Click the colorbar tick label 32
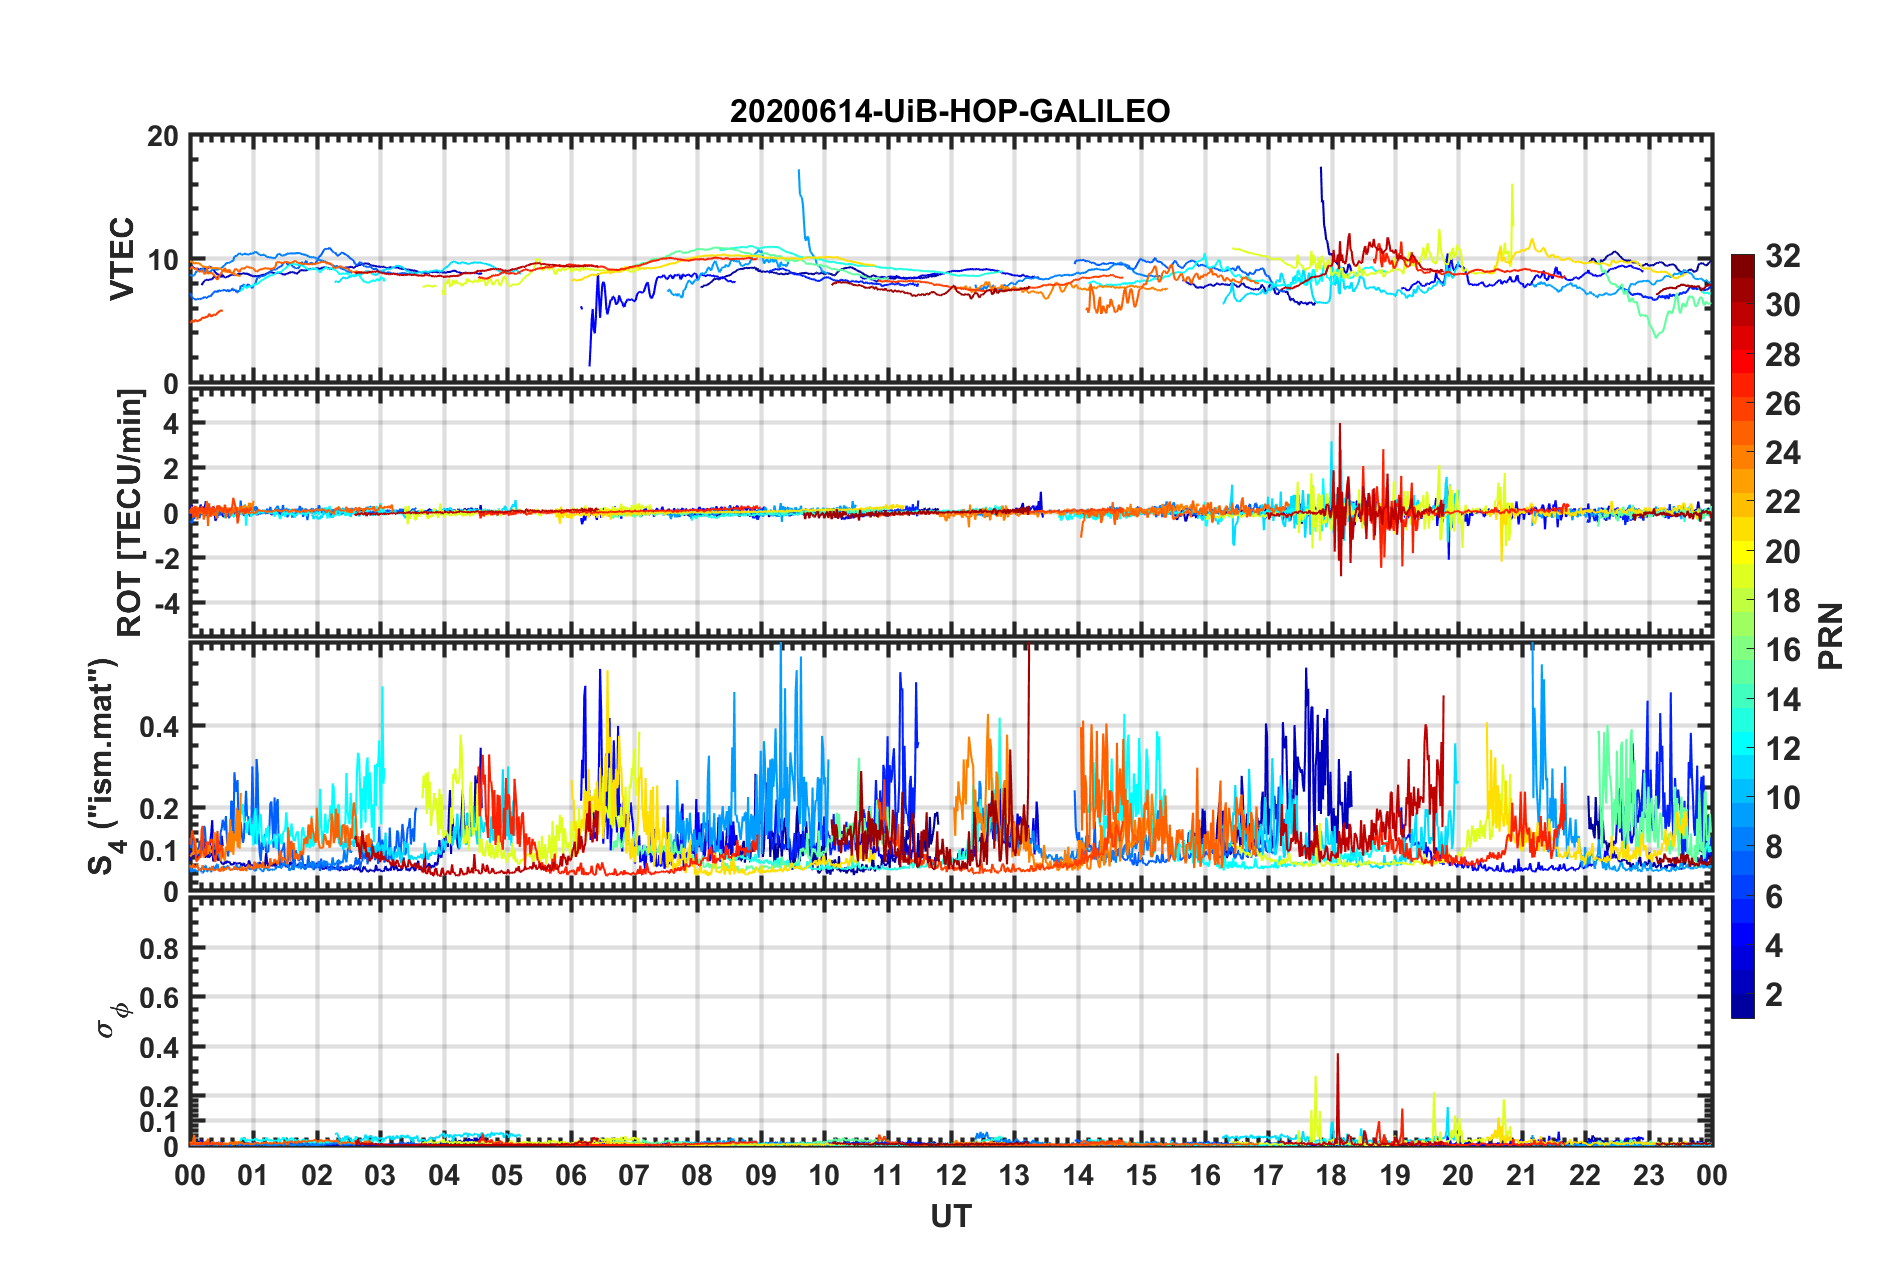 tap(1782, 256)
